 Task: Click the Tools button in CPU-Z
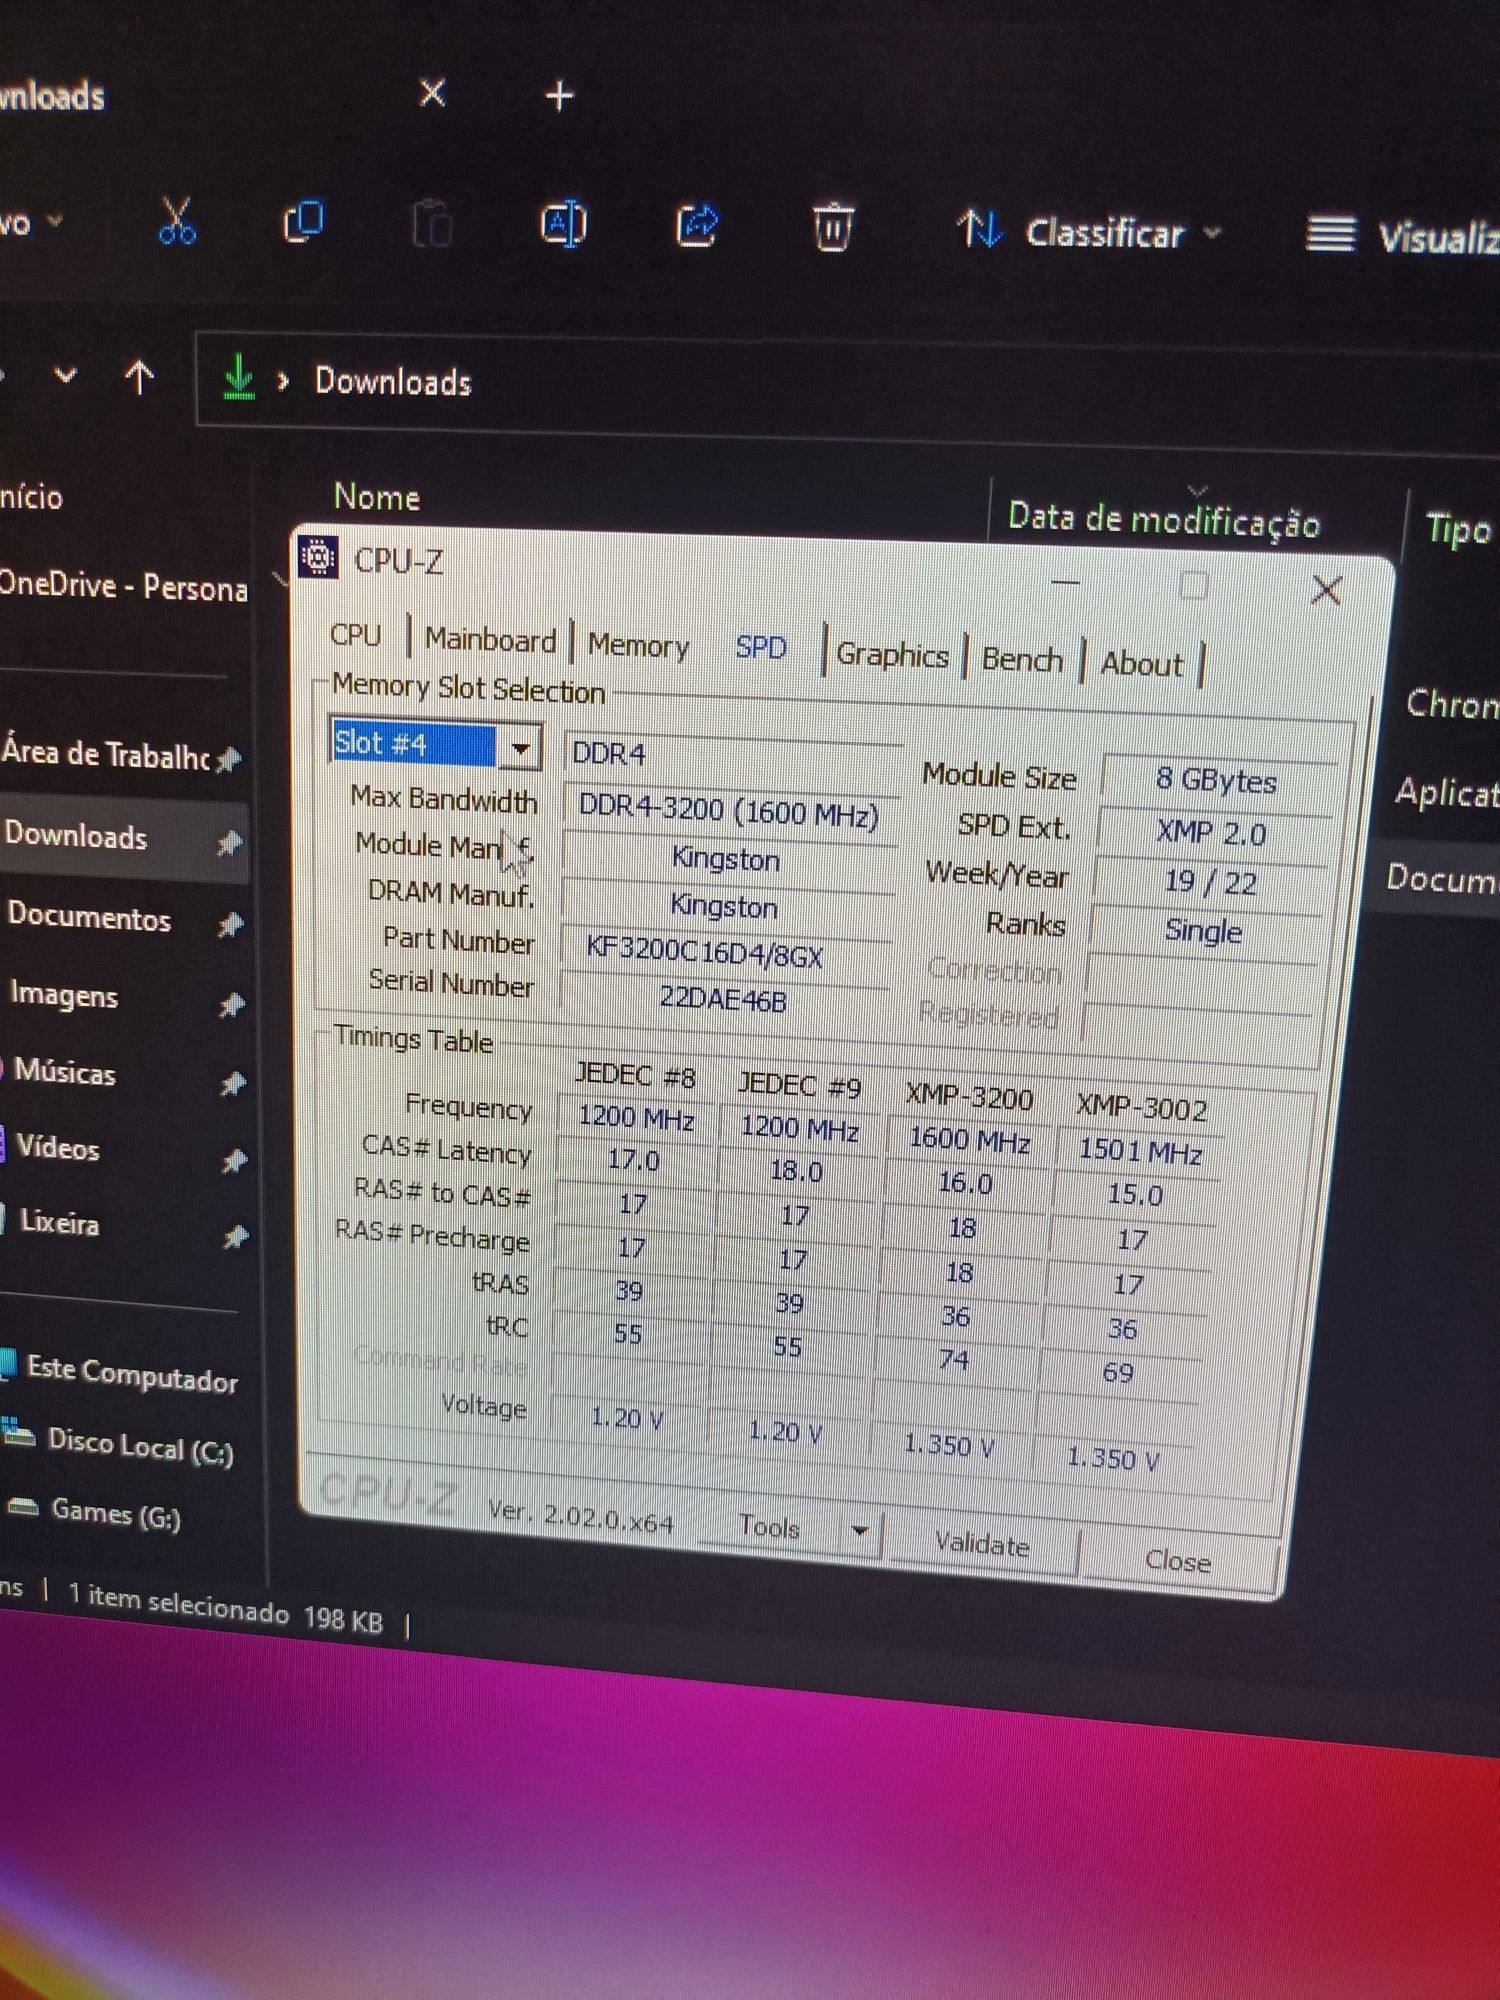point(768,1526)
